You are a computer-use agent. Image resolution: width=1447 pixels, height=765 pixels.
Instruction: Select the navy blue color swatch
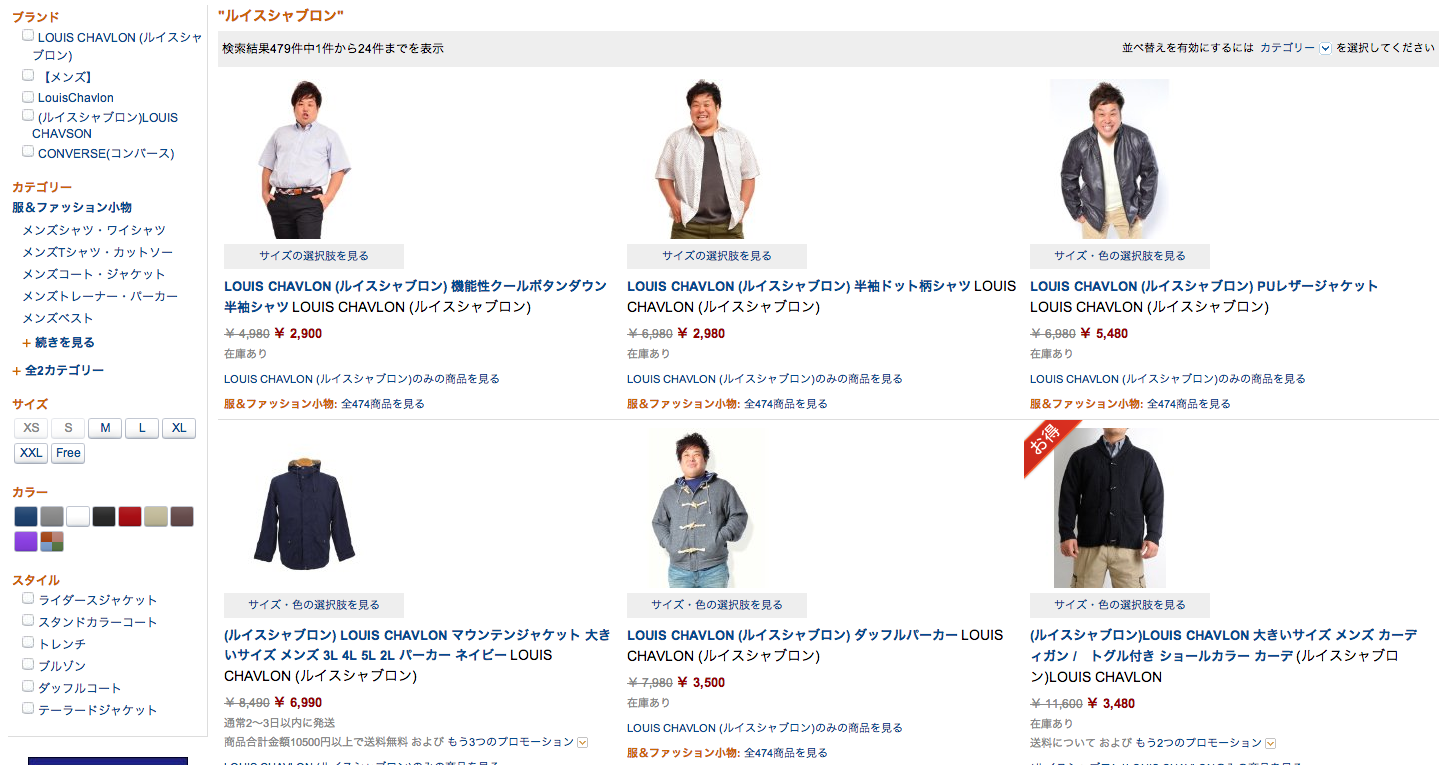[x=26, y=517]
